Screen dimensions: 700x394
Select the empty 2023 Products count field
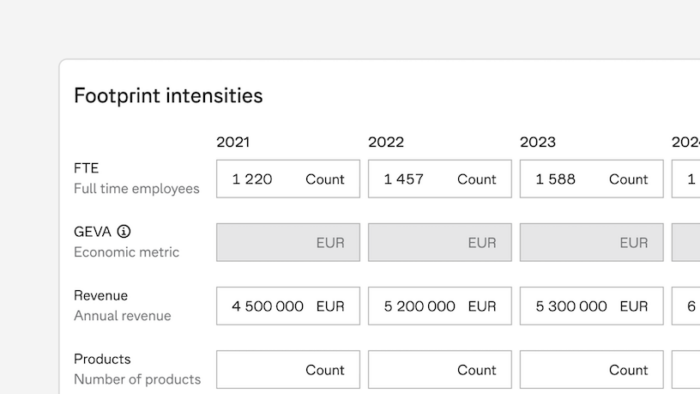pyautogui.click(x=592, y=369)
